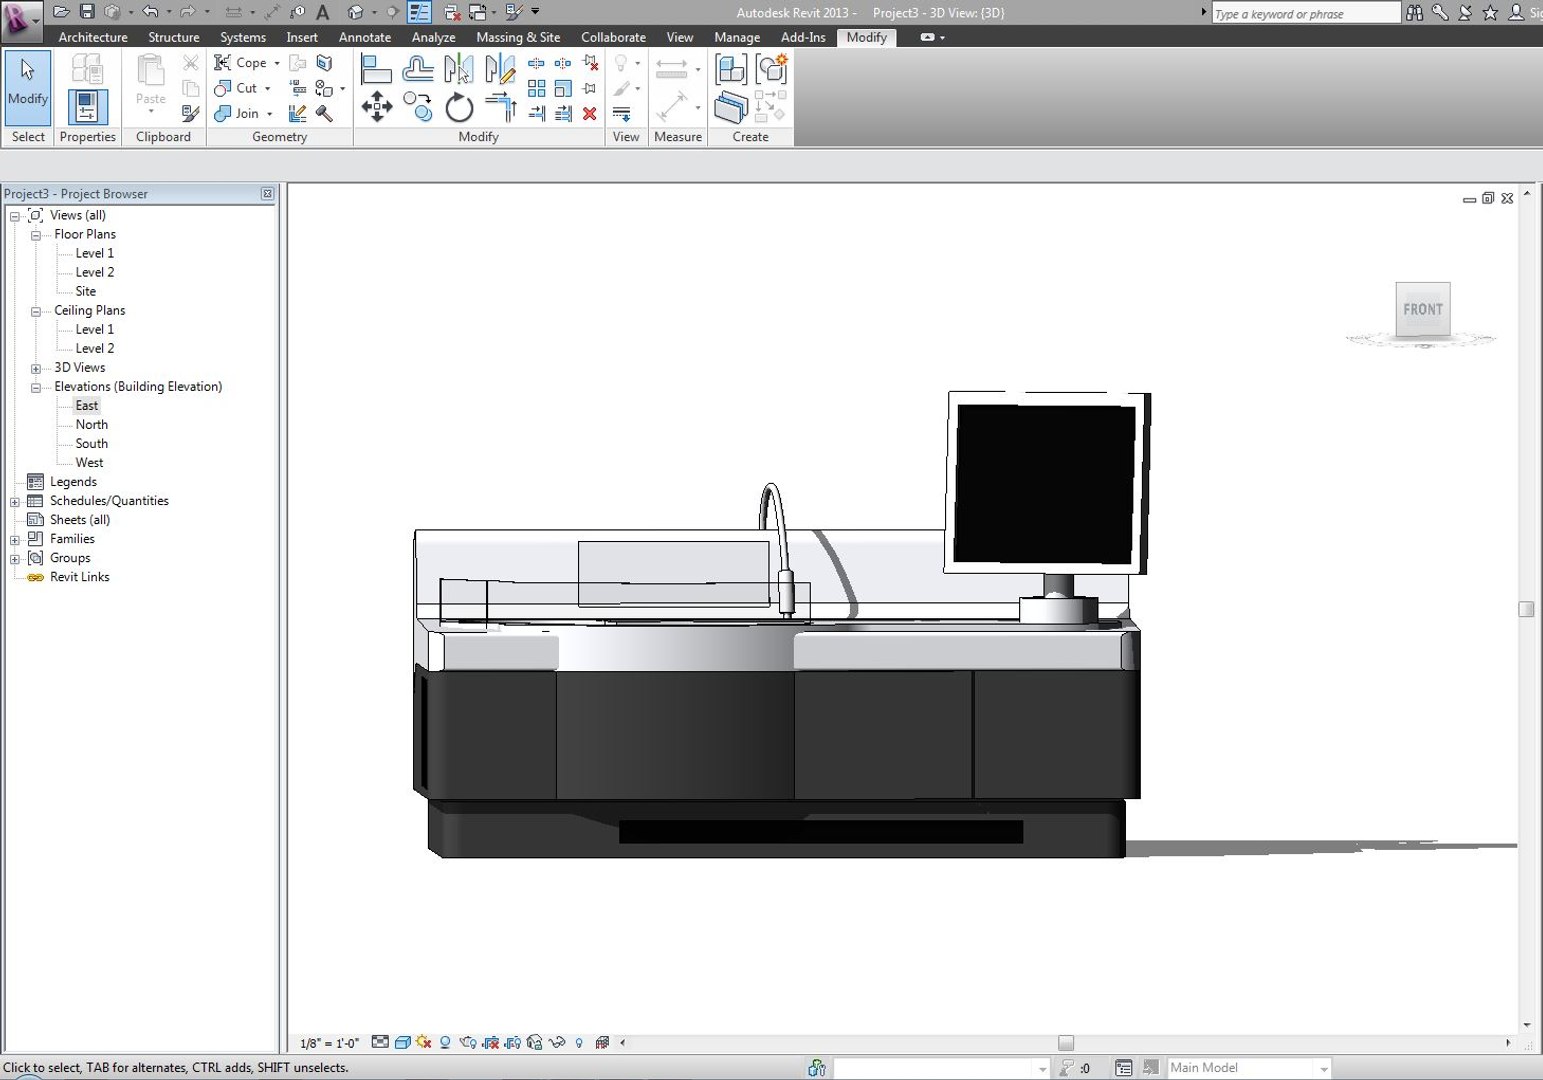Select the Rotate tool

(459, 106)
